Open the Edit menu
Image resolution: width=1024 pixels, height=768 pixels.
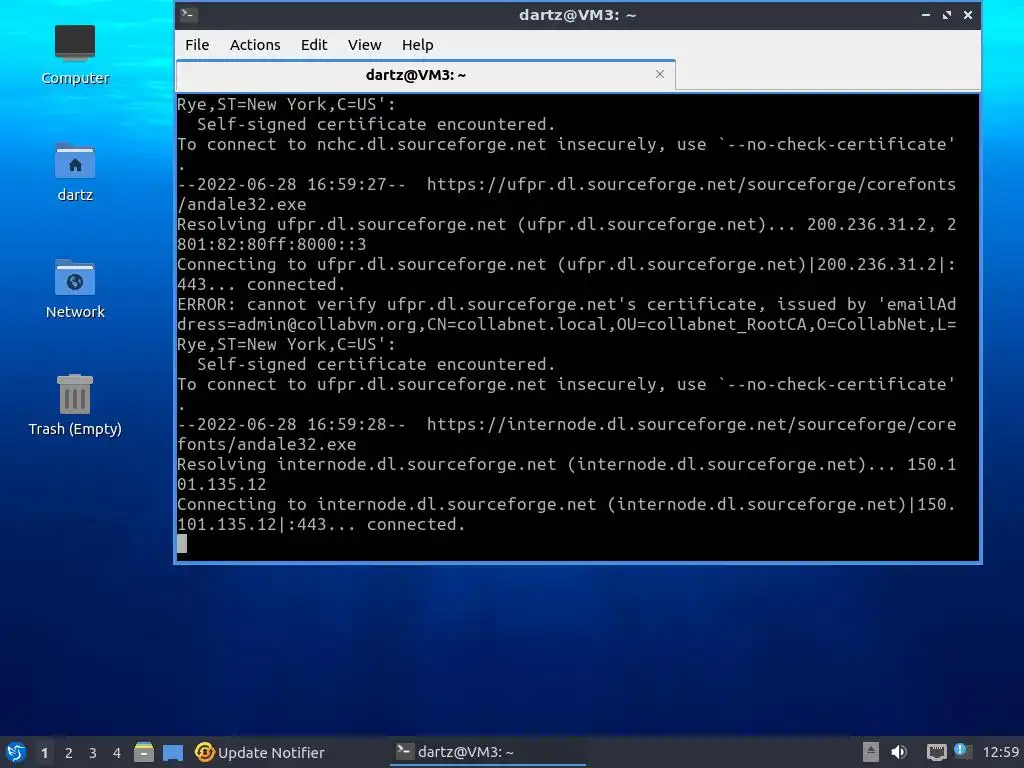(313, 44)
